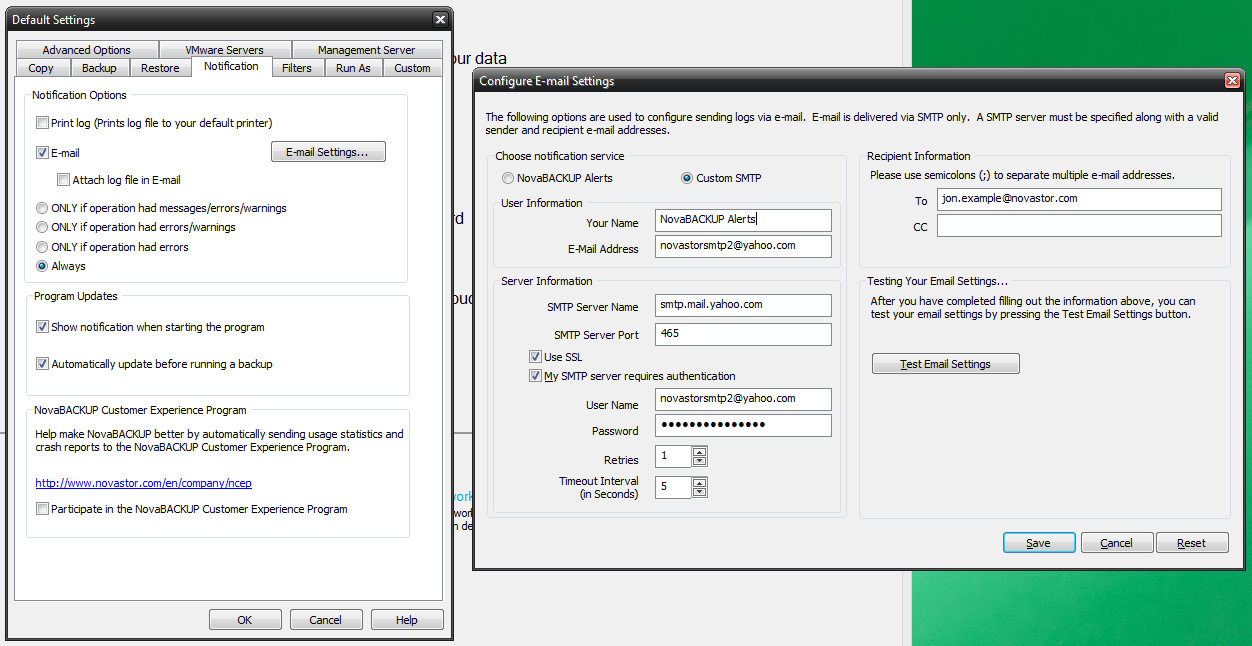Click the "Server Information" group label
This screenshot has height=646, width=1252.
(x=547, y=281)
